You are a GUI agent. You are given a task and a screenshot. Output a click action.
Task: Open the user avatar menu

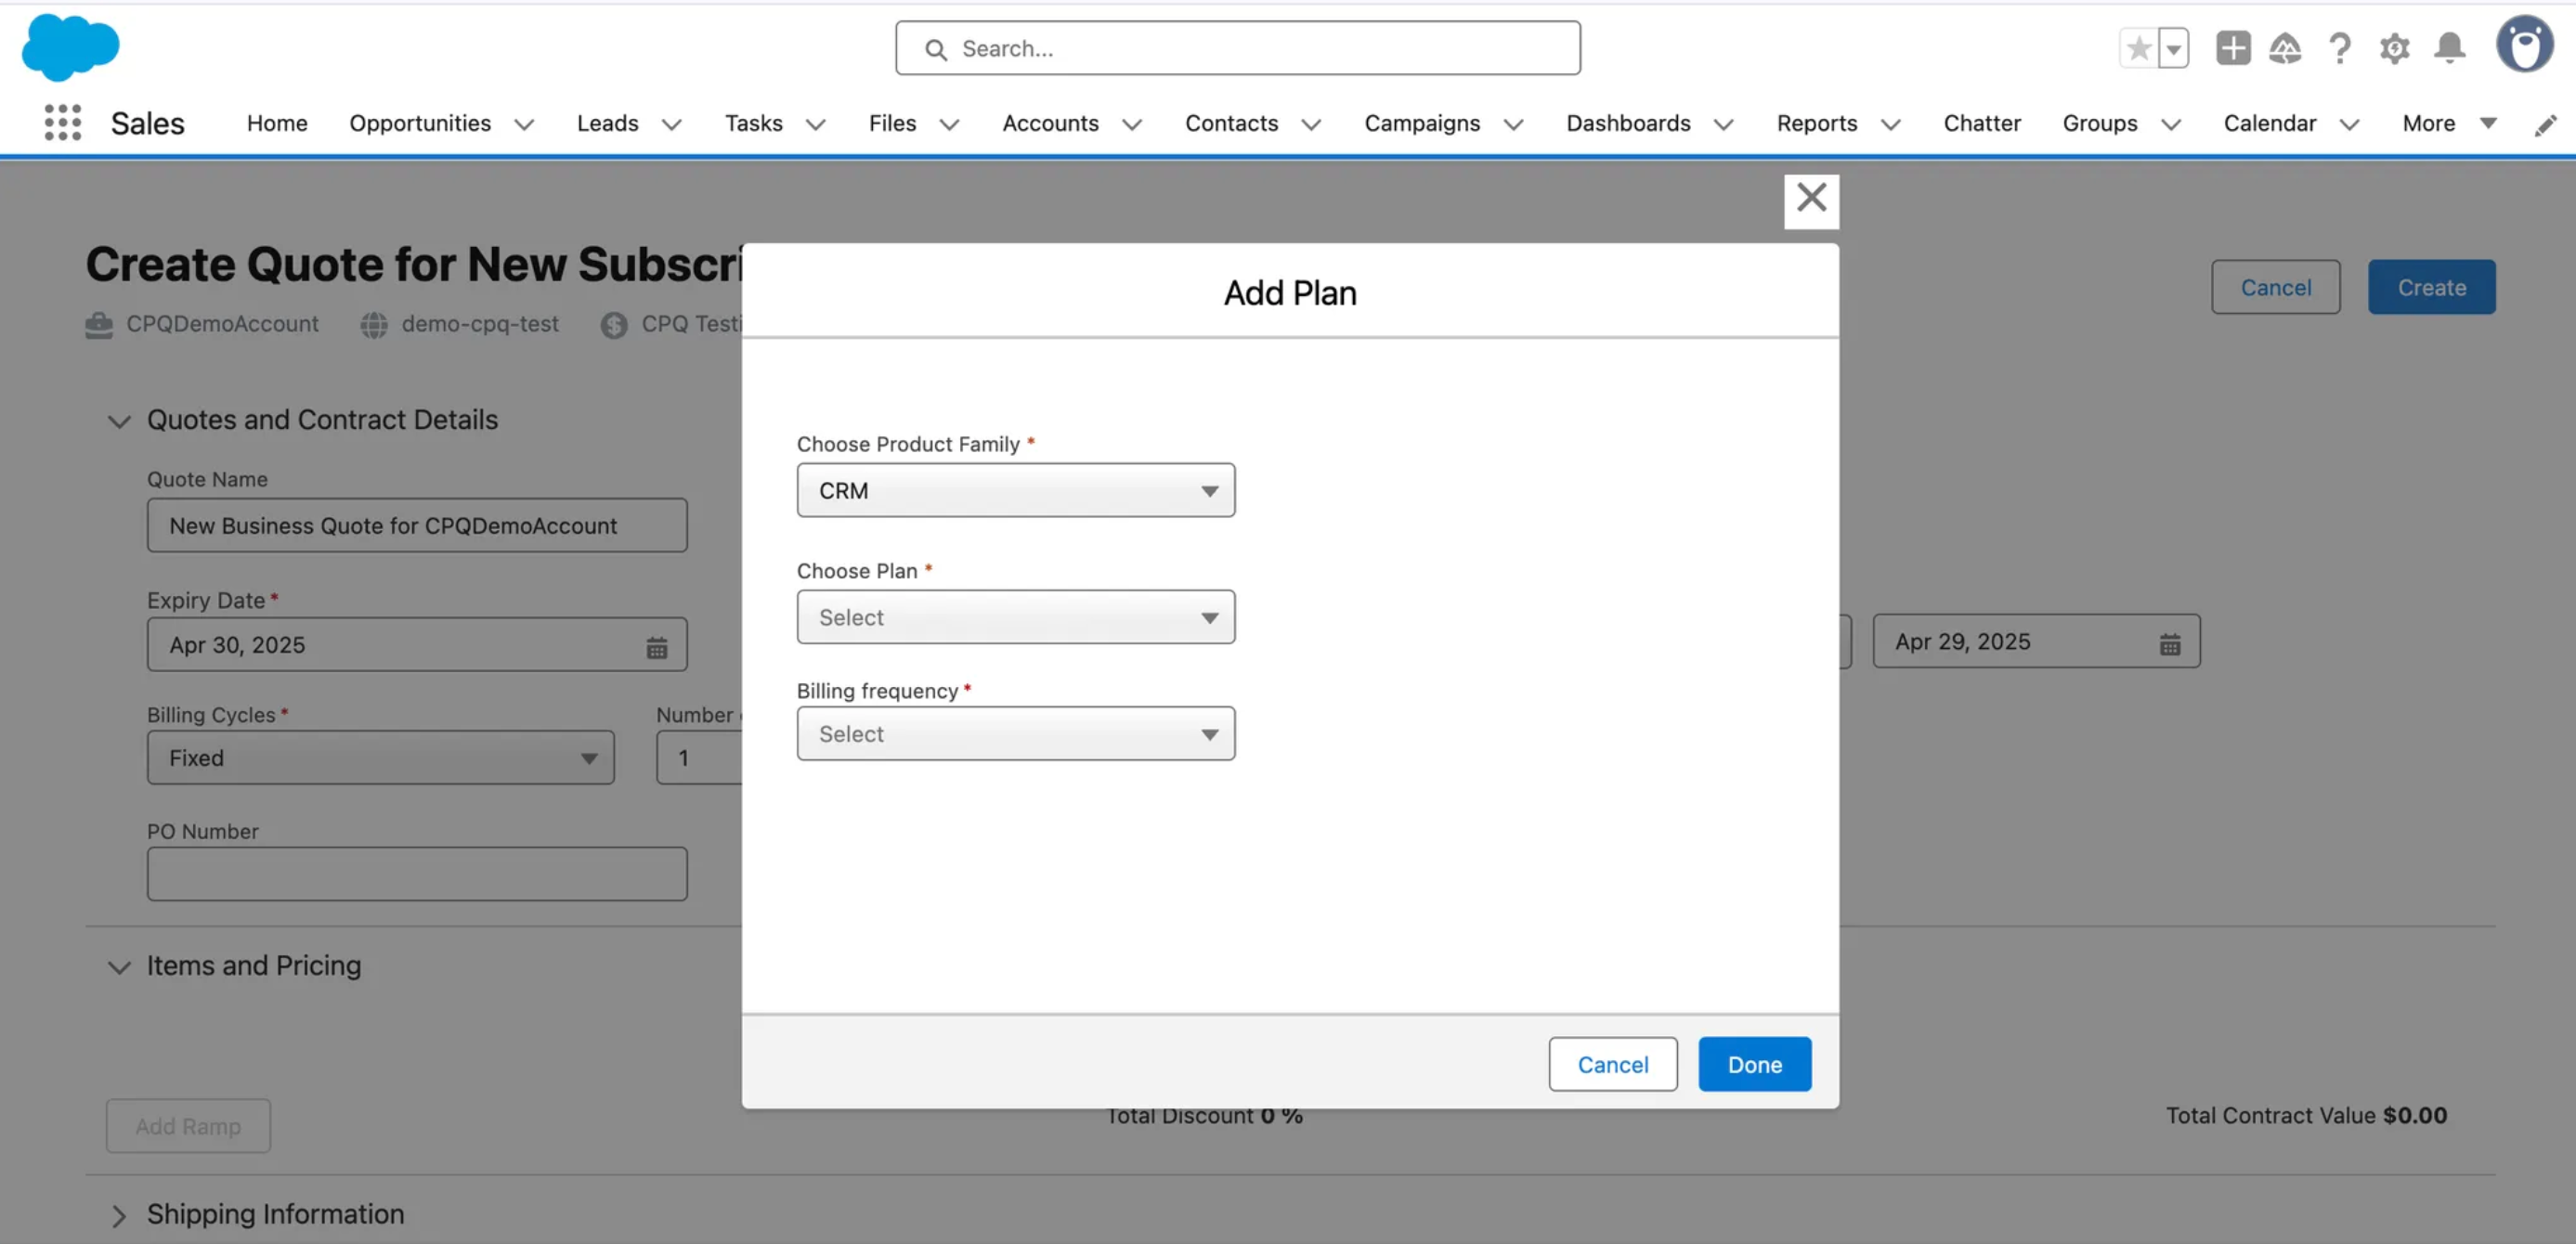[2526, 44]
